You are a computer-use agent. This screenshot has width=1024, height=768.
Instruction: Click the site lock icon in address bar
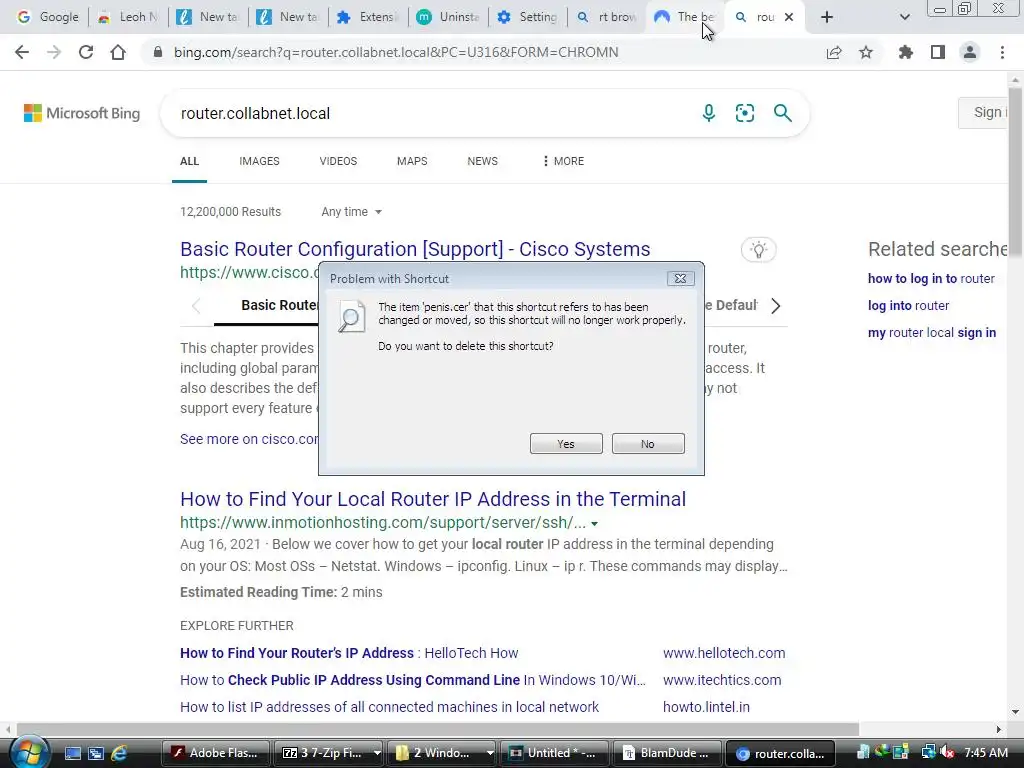click(157, 52)
